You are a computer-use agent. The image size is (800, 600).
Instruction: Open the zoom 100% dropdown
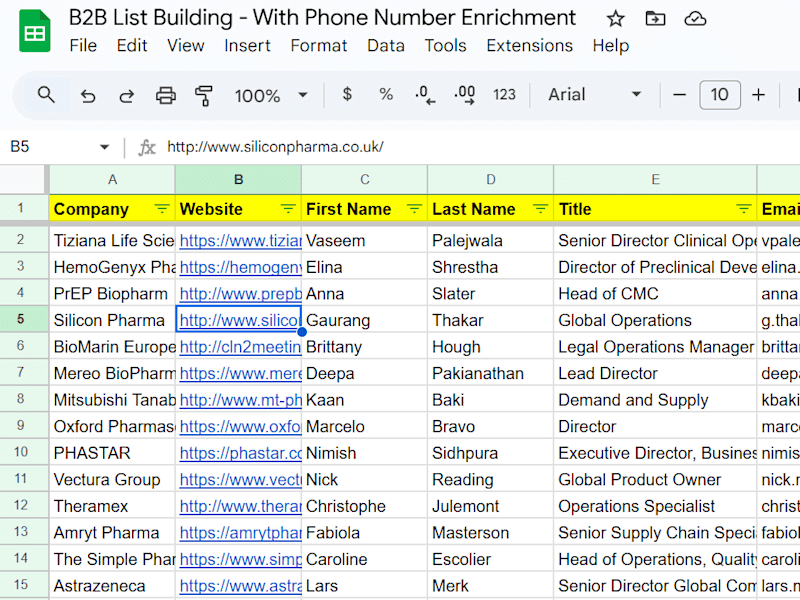coord(271,95)
